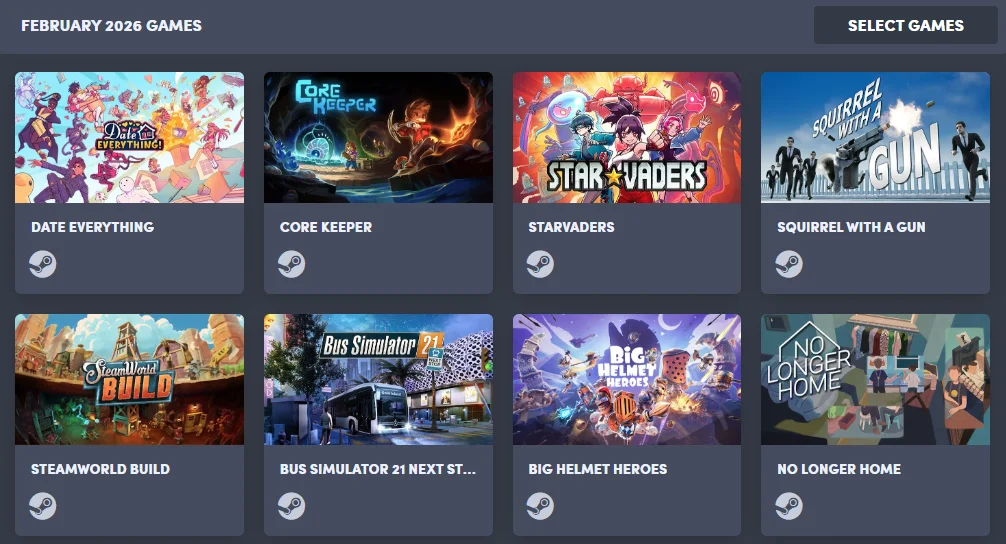Select the Big Helmet Heroes artwork
Screen dimensions: 1006x544
[627, 379]
